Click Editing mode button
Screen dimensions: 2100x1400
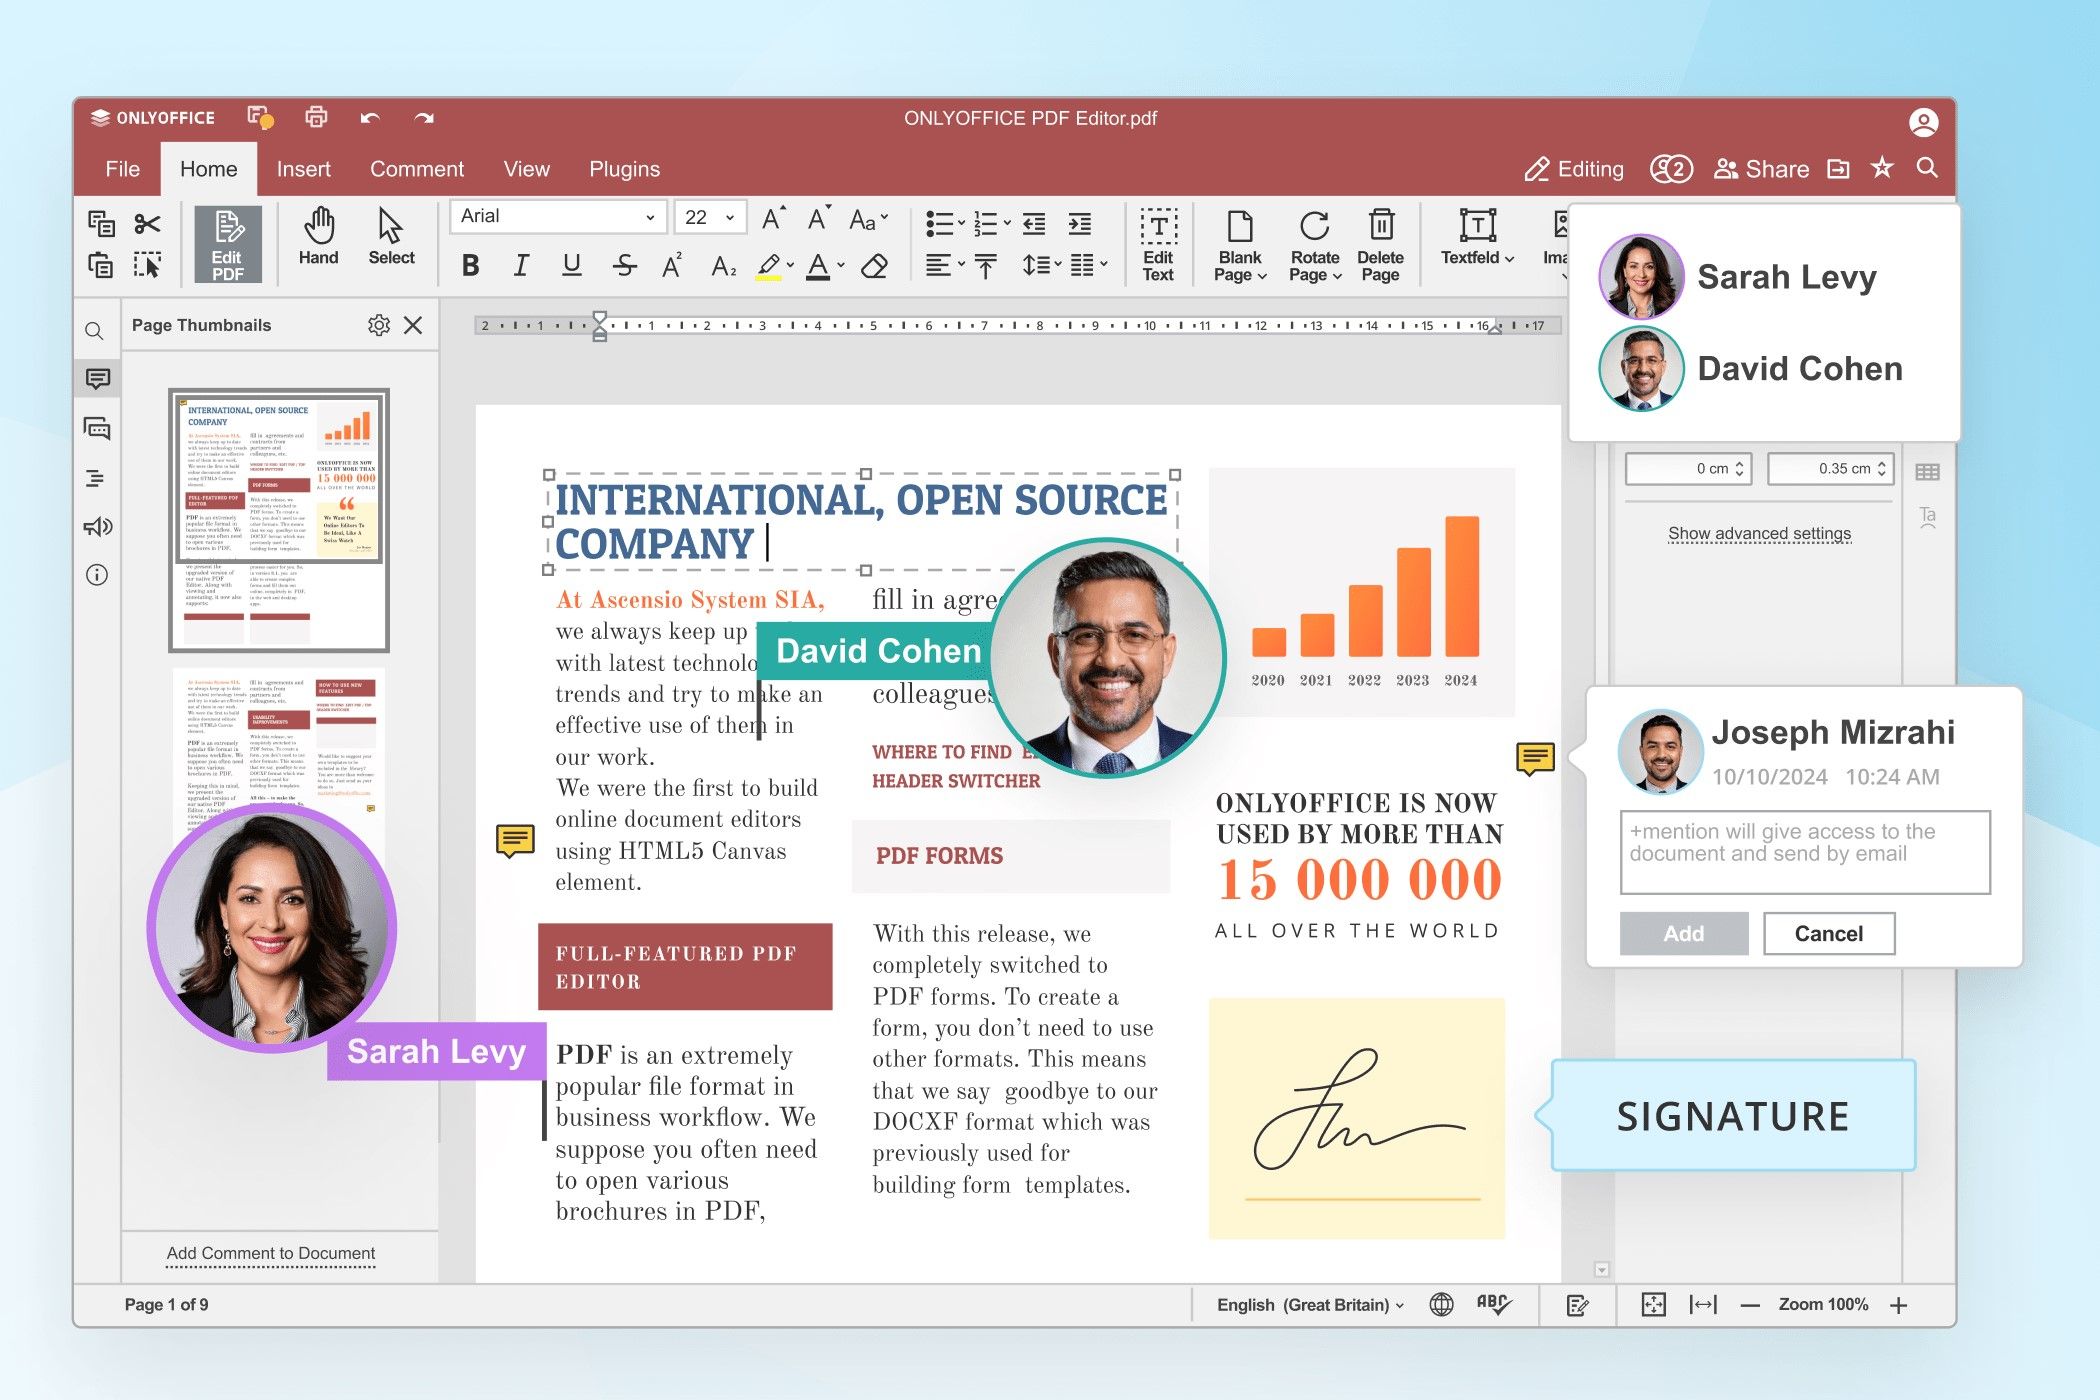(x=1574, y=169)
